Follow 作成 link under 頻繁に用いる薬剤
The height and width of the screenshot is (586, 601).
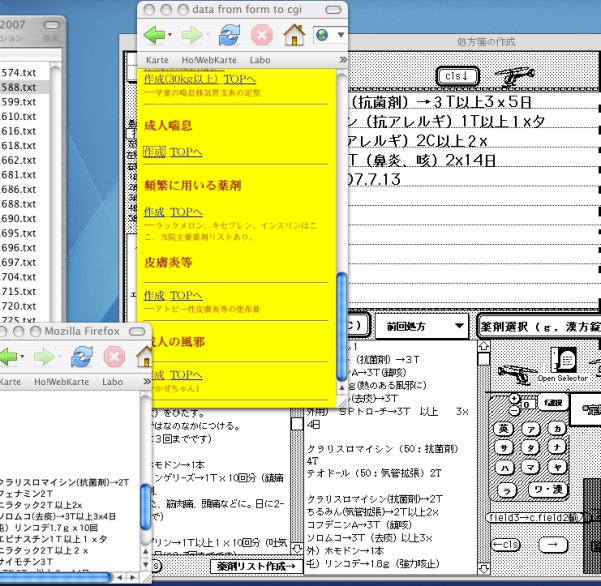click(x=154, y=212)
